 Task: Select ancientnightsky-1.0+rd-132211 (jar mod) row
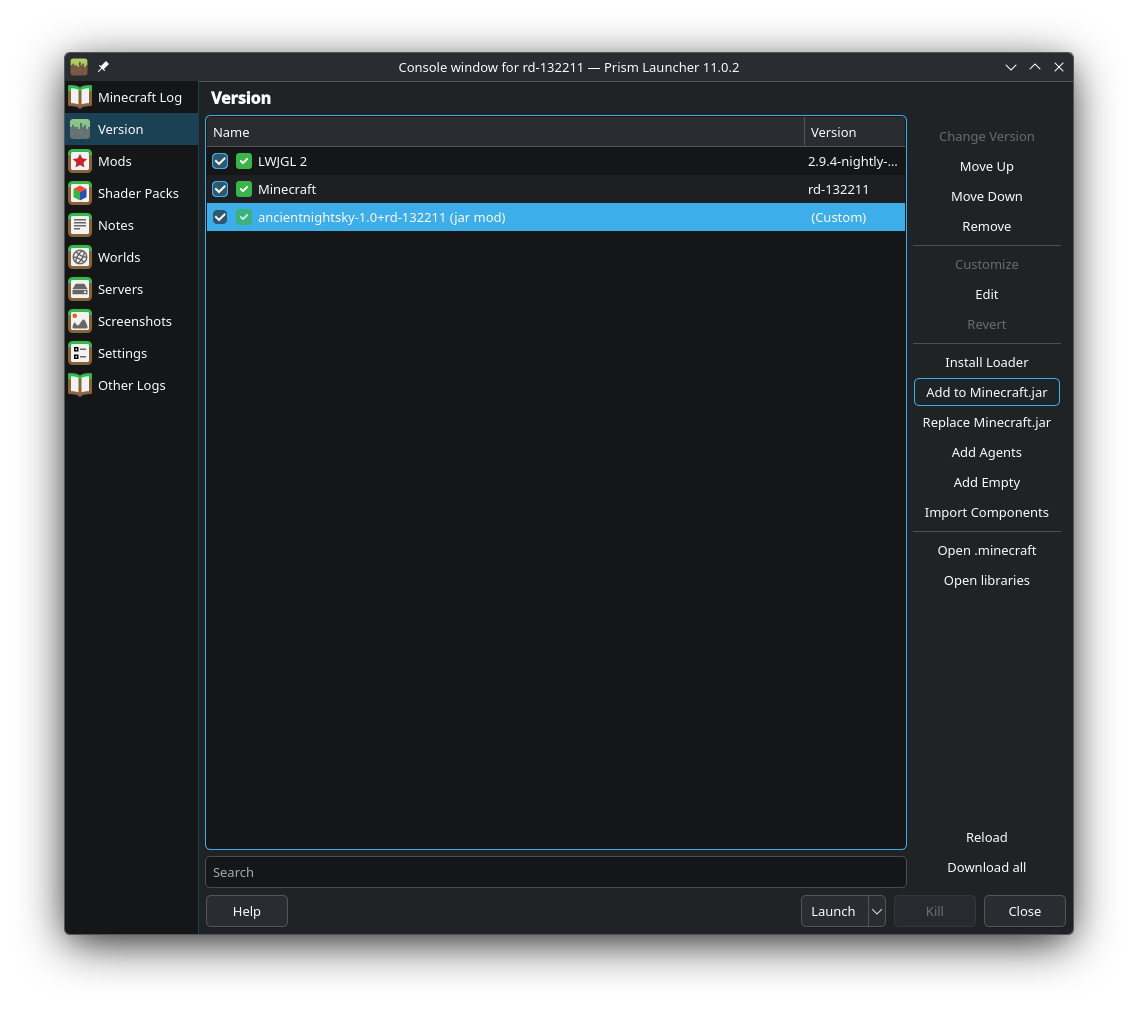(x=556, y=217)
